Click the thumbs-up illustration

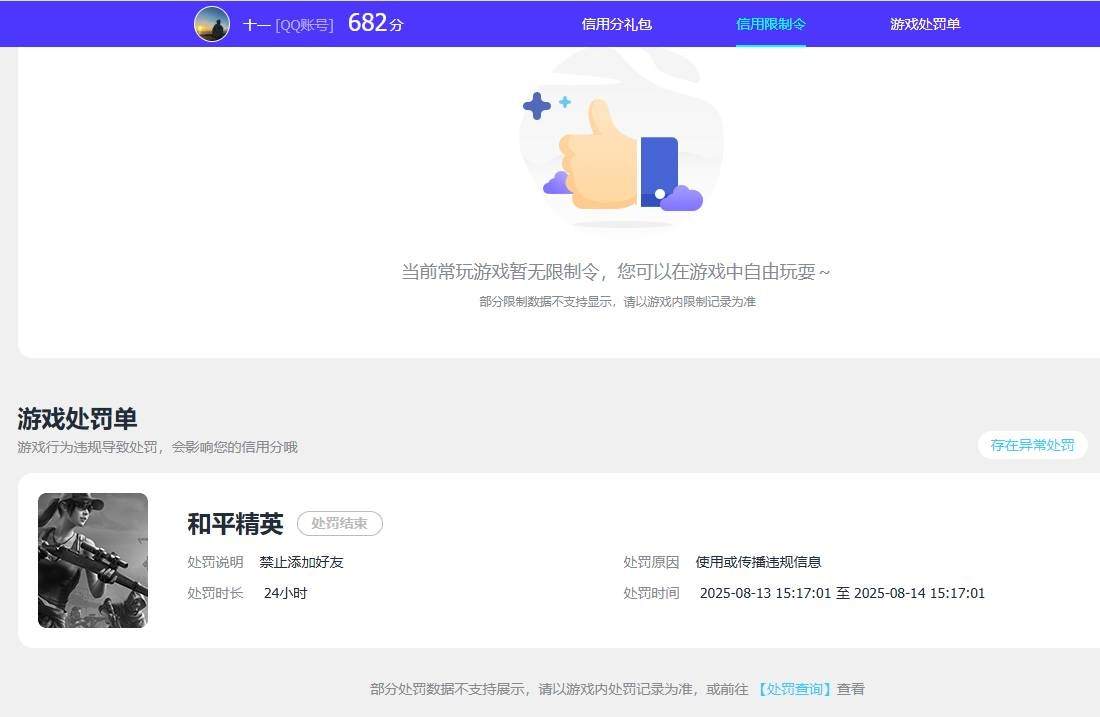620,140
